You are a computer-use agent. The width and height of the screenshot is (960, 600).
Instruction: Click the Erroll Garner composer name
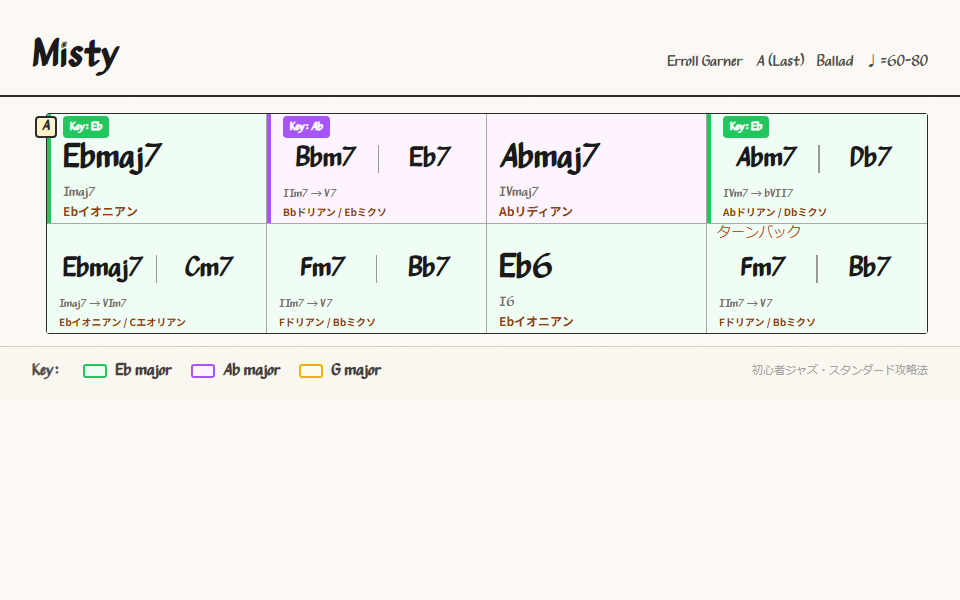pos(704,61)
